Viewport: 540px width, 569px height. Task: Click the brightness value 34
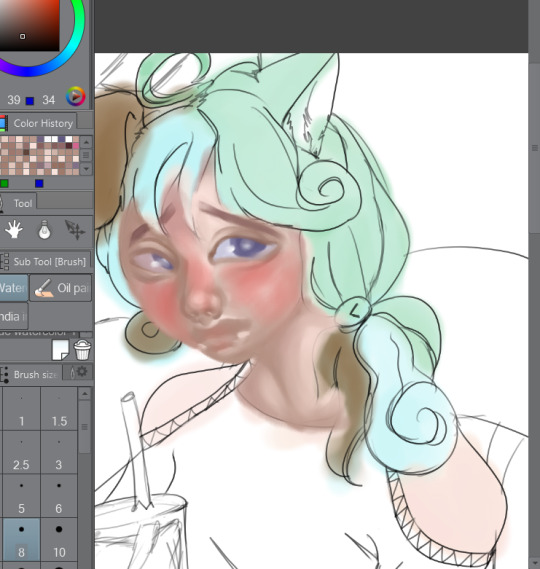(x=49, y=100)
